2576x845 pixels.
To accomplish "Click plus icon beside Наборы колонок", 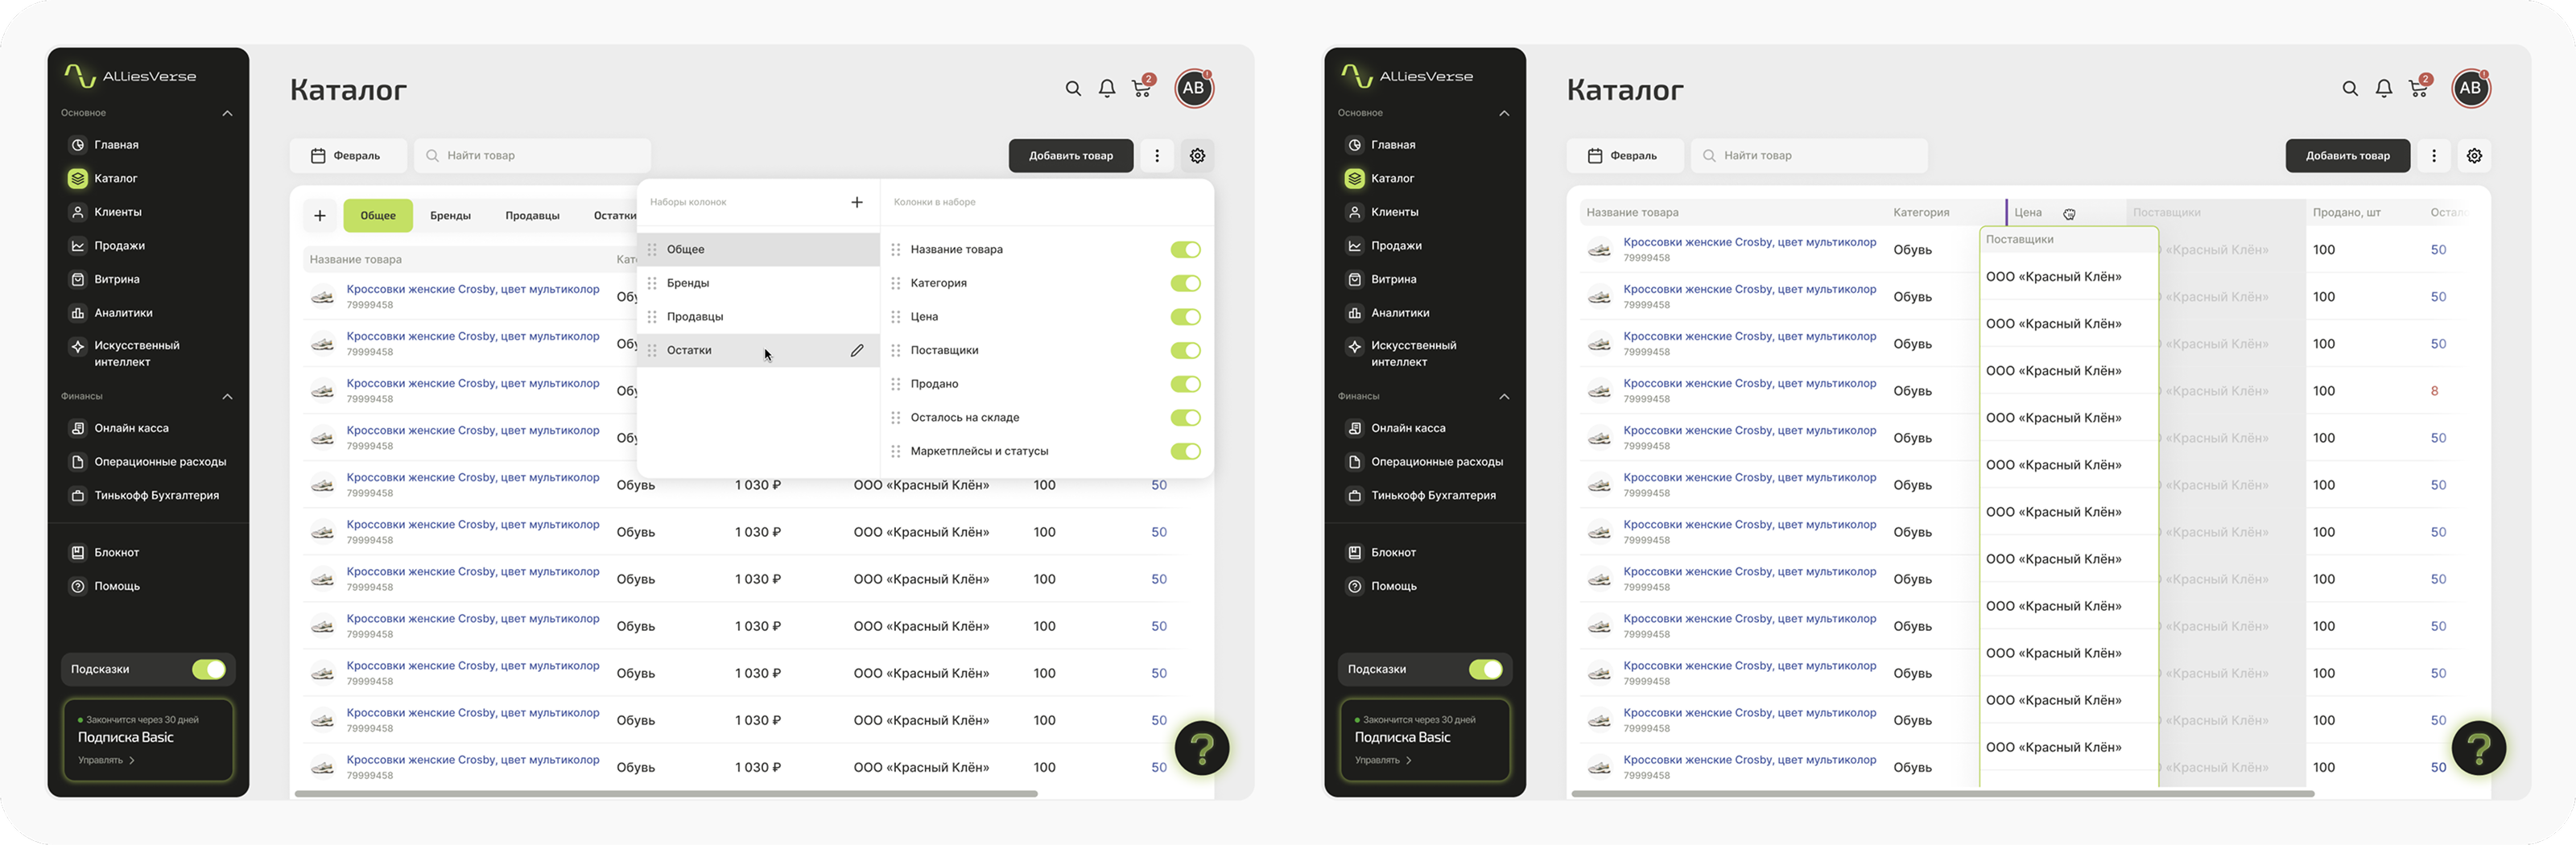I will coord(857,202).
